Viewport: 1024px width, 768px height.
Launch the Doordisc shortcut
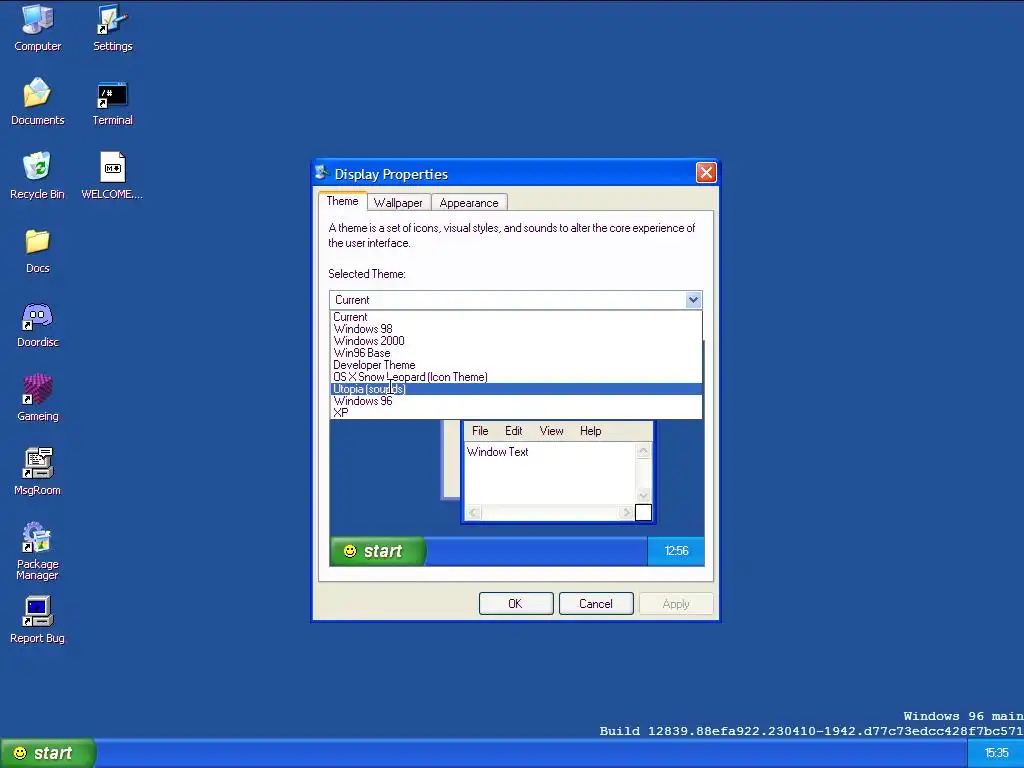pyautogui.click(x=37, y=323)
